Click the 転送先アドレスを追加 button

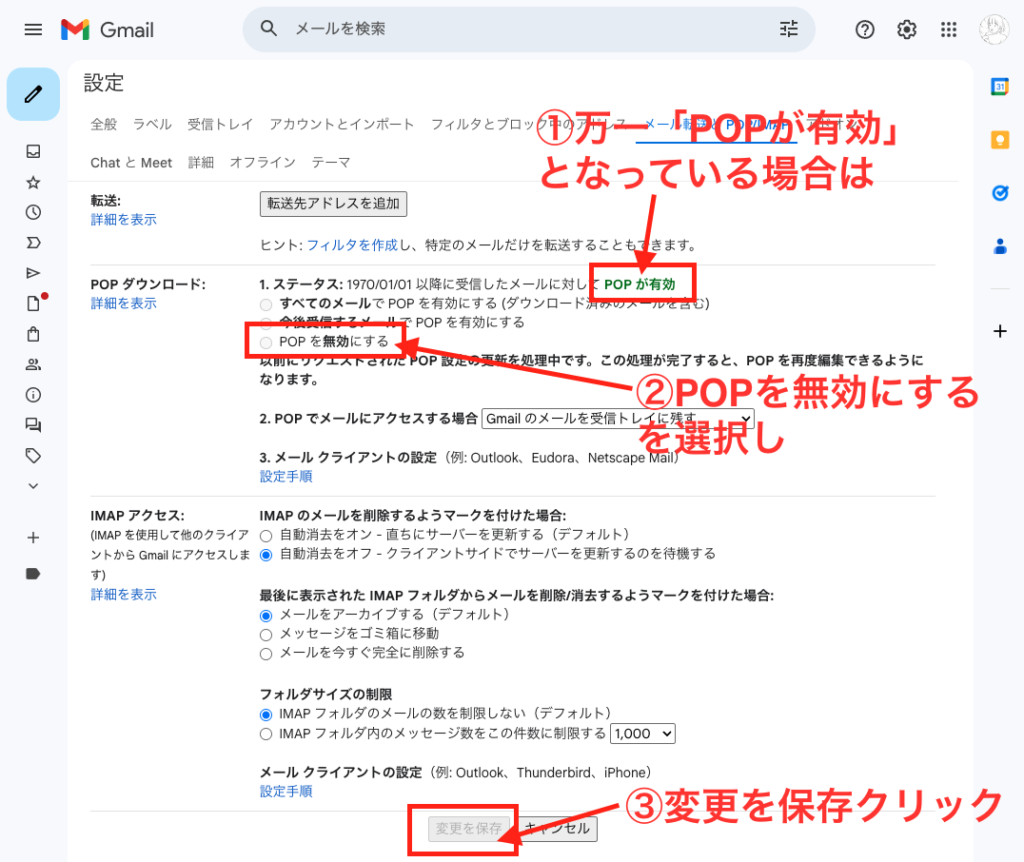[333, 204]
